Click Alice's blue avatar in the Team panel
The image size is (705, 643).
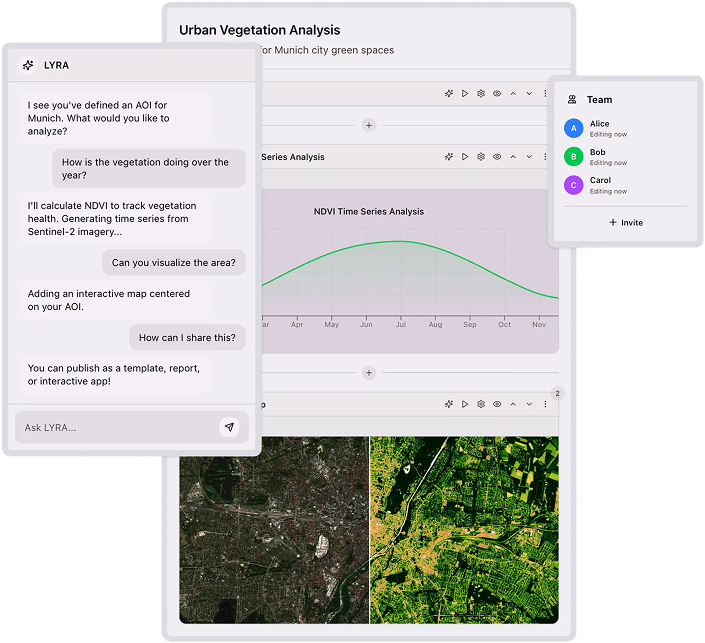click(573, 128)
